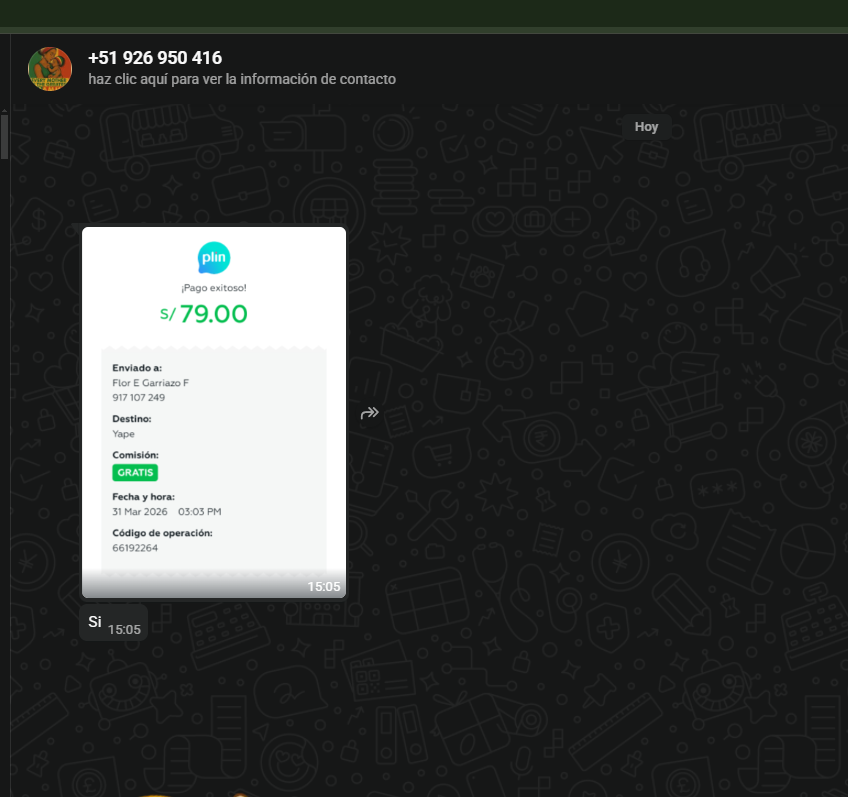Open contact +51 926 950 416 from header
The image size is (848, 797).
pos(155,58)
